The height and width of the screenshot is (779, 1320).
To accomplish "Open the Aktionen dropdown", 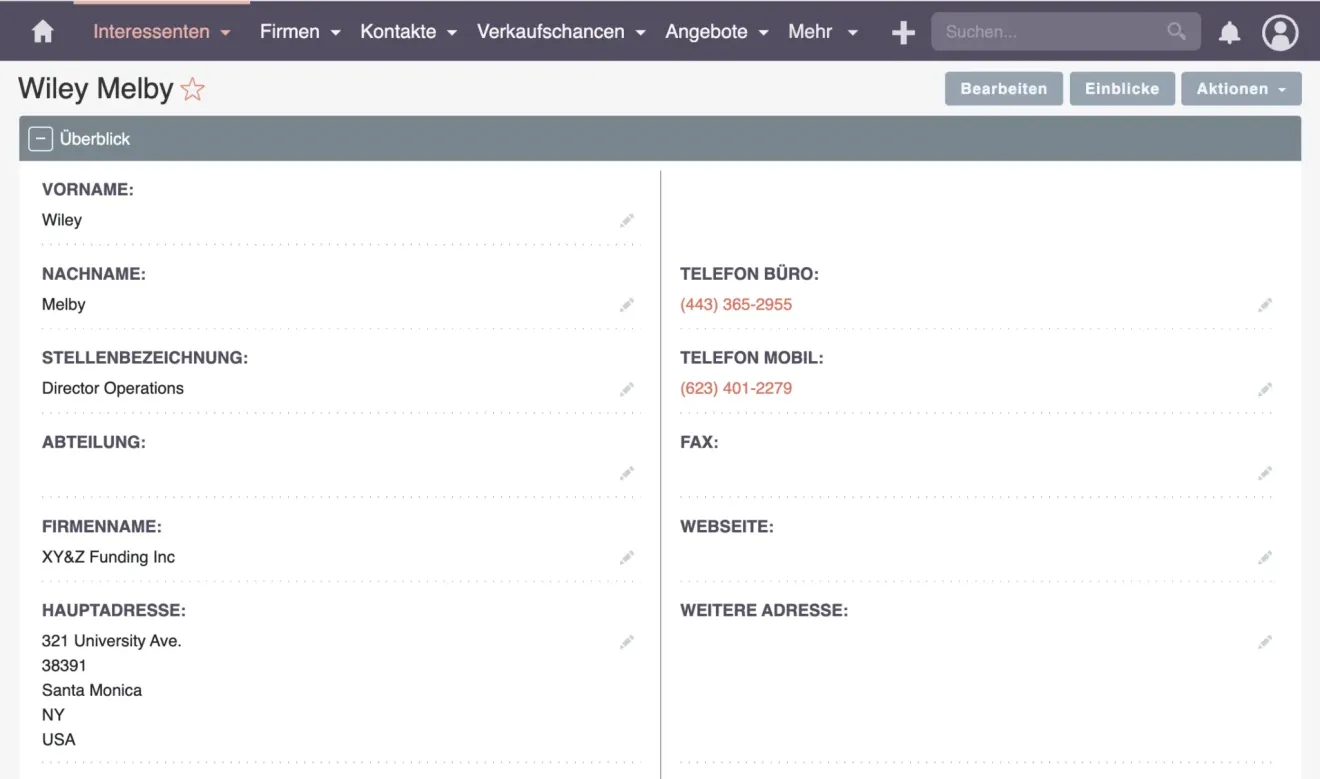I will (1240, 89).
